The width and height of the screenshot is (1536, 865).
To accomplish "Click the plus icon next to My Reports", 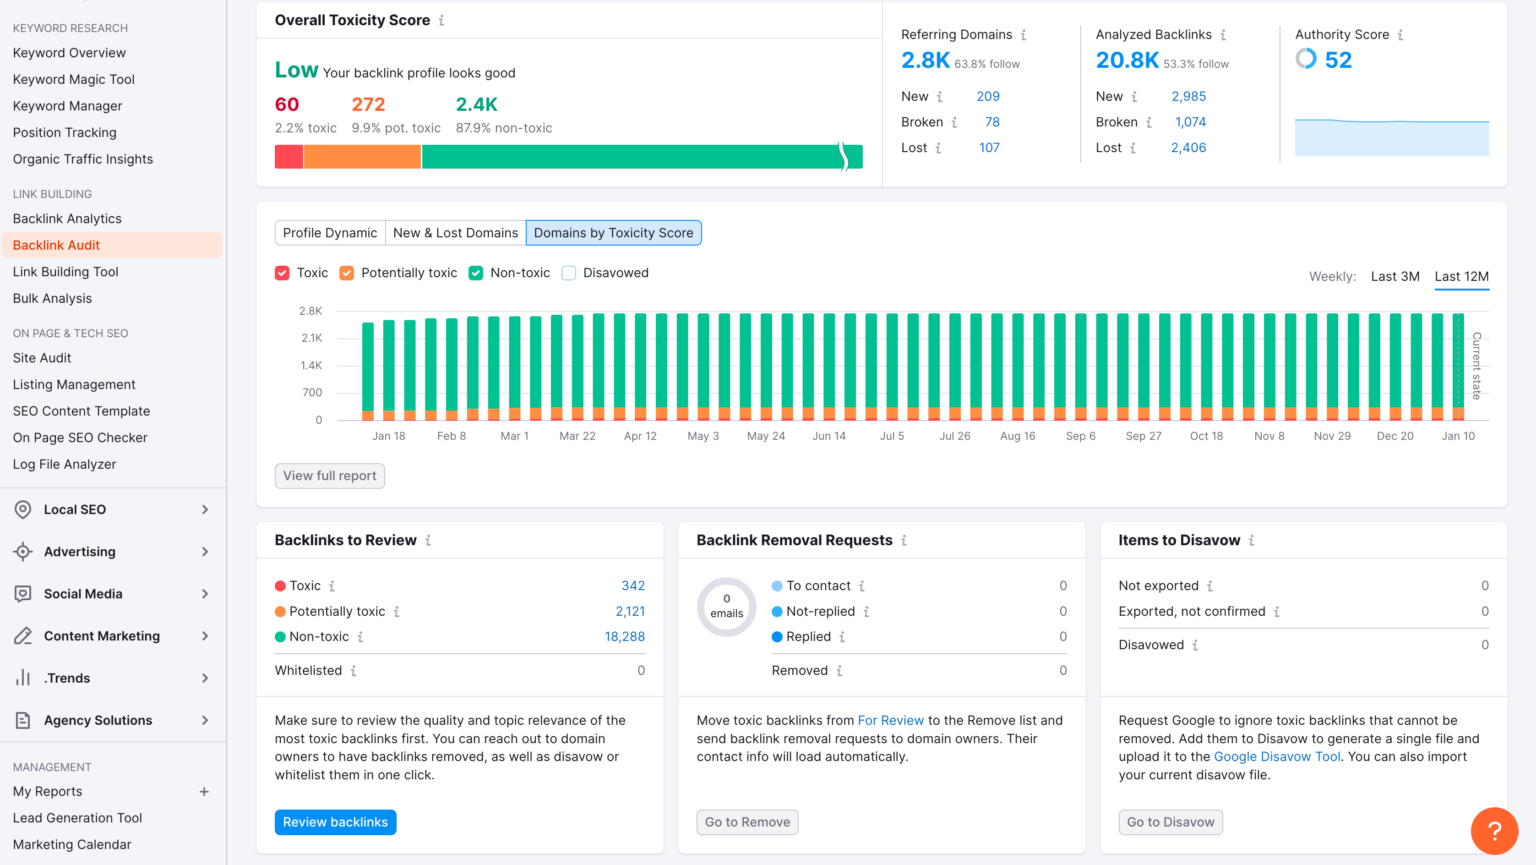I will (204, 792).
